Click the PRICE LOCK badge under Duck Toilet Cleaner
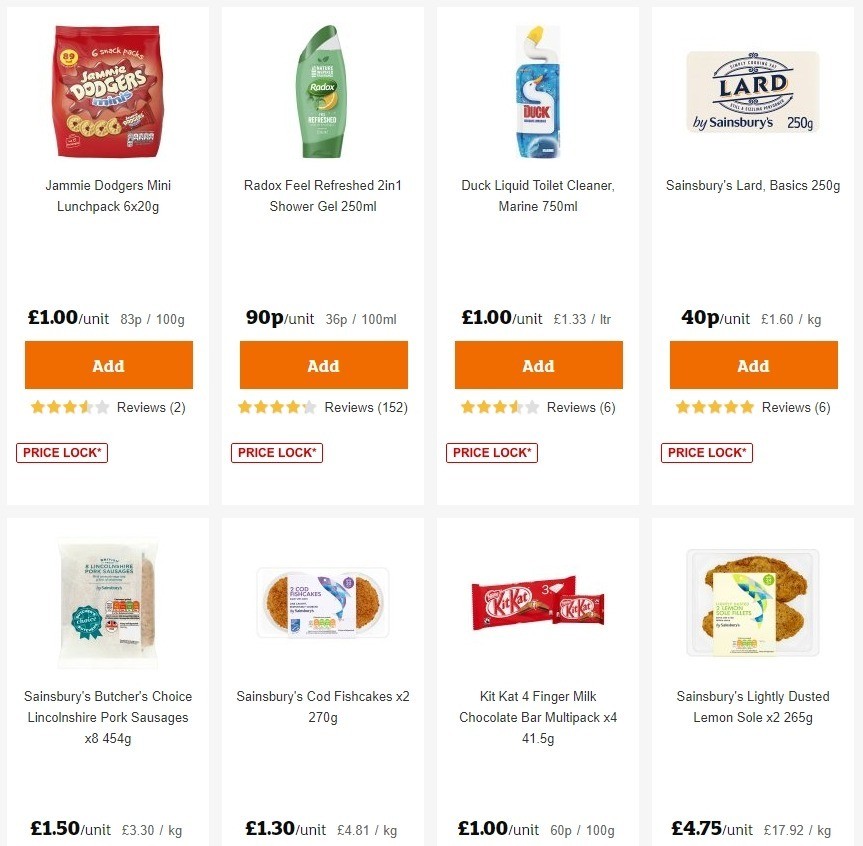 491,452
